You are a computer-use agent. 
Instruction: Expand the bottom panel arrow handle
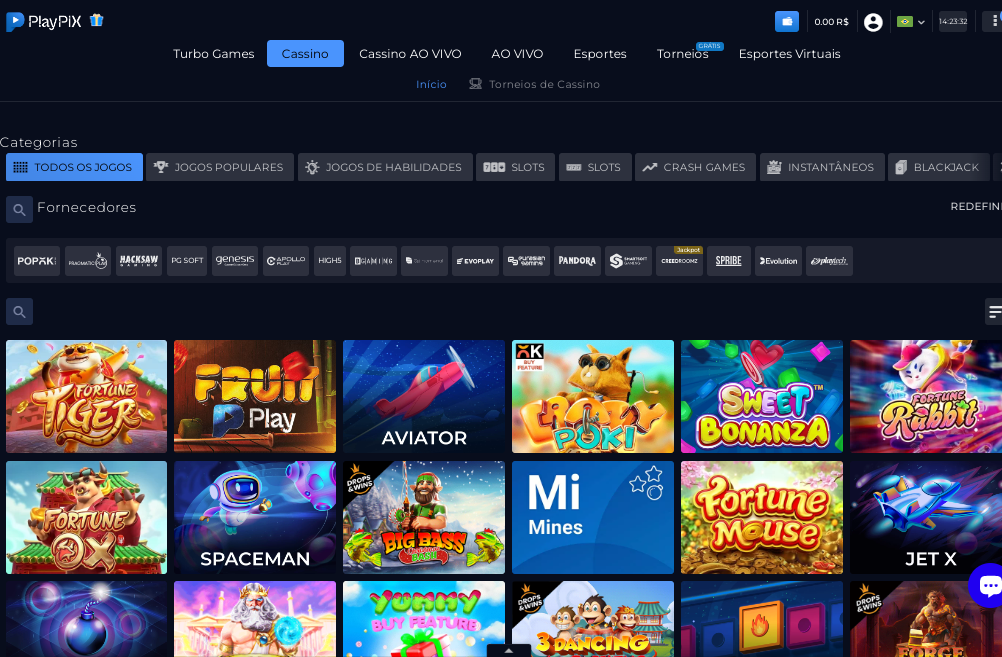point(508,650)
